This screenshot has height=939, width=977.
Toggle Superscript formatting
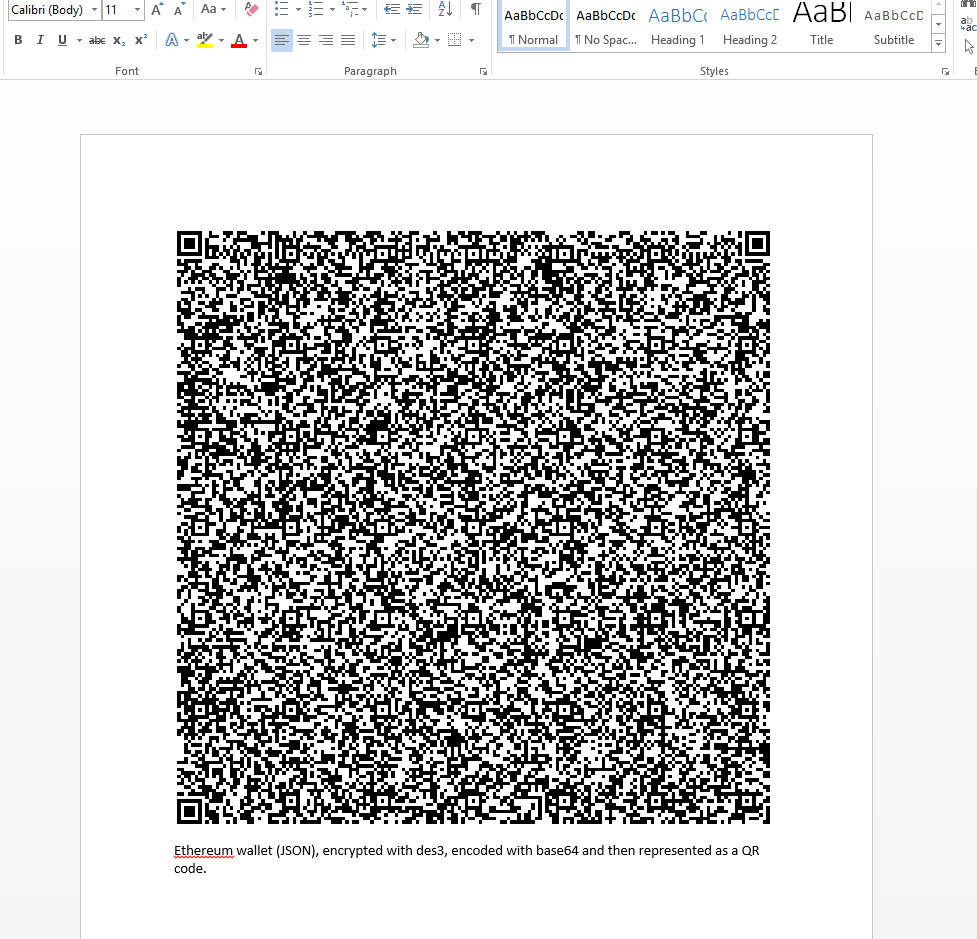point(141,40)
